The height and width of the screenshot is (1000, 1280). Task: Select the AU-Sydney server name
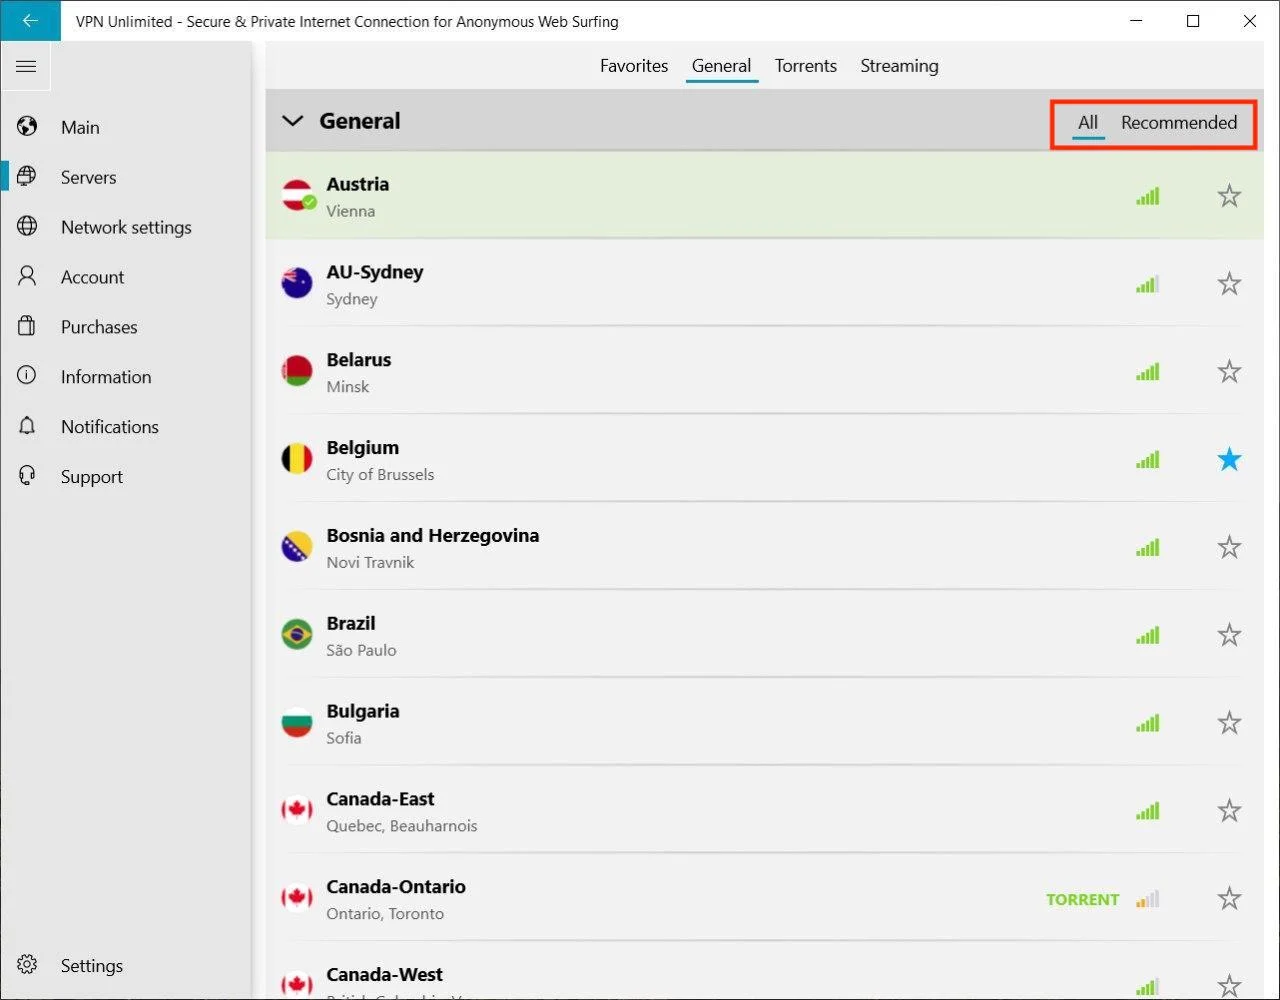click(375, 272)
